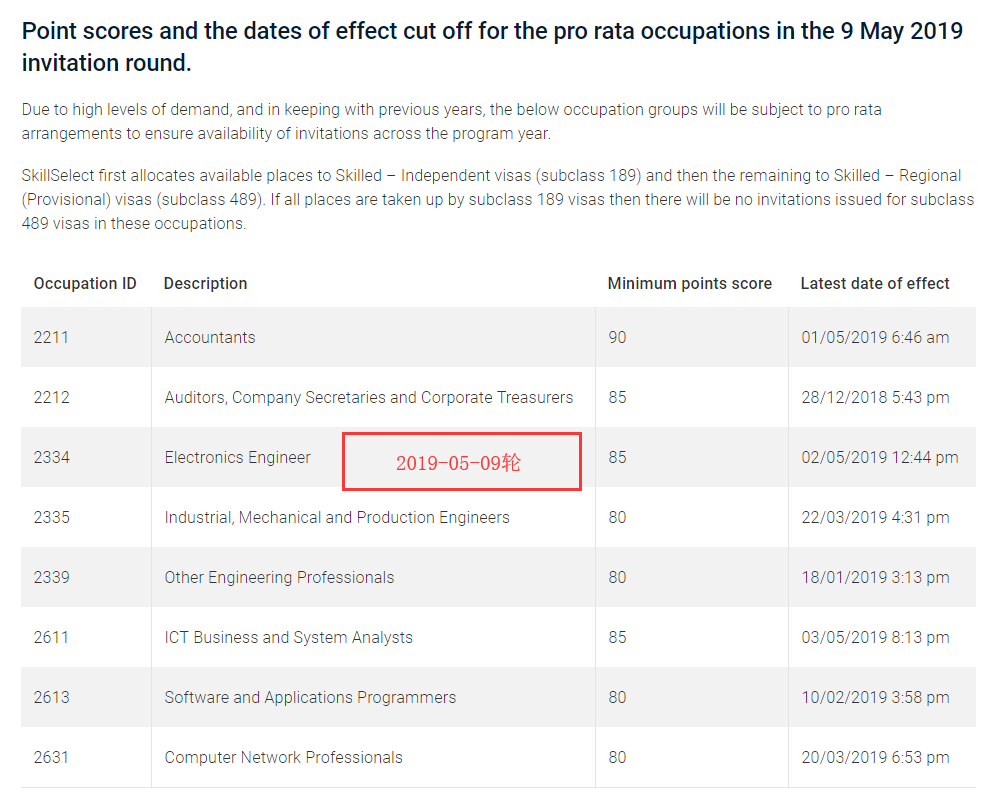This screenshot has height=799, width=1000.
Task: Click the Description column header
Action: click(x=205, y=284)
